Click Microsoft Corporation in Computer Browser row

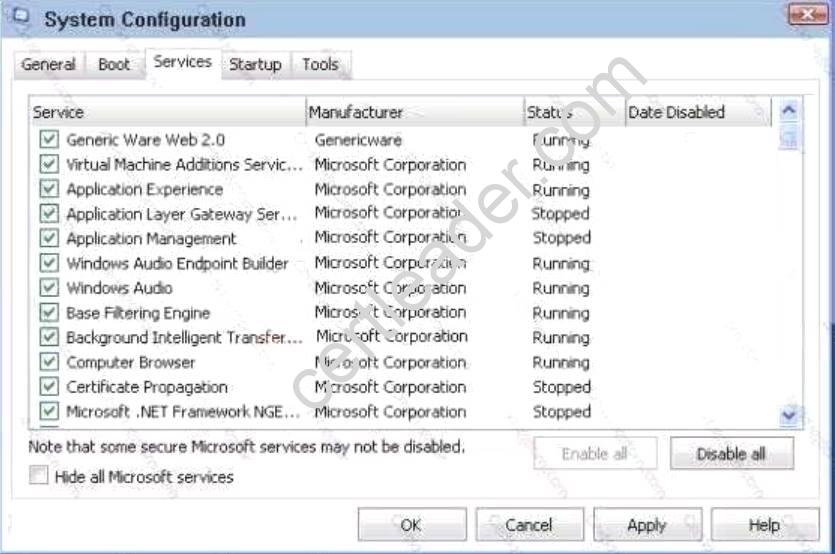coord(390,362)
